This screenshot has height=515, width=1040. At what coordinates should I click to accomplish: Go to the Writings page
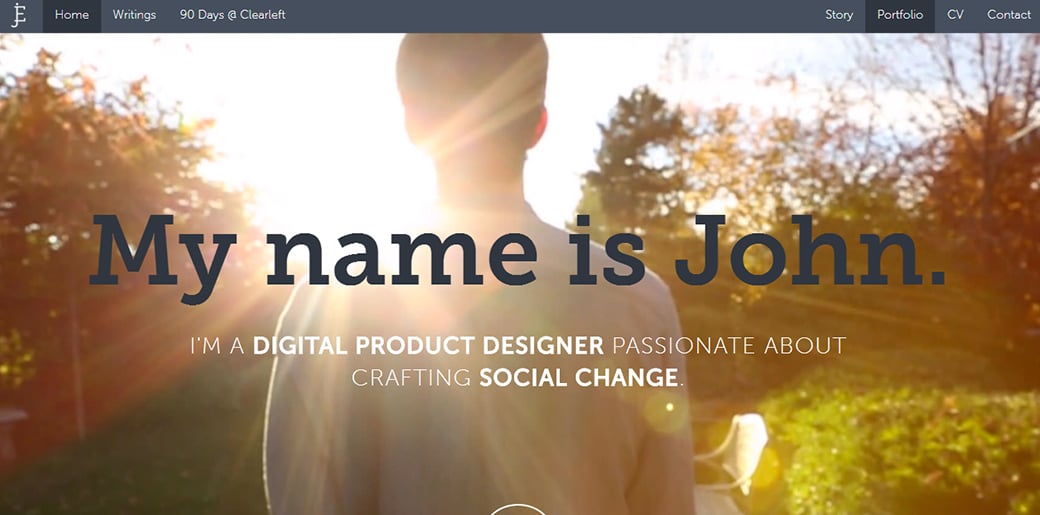tap(134, 15)
